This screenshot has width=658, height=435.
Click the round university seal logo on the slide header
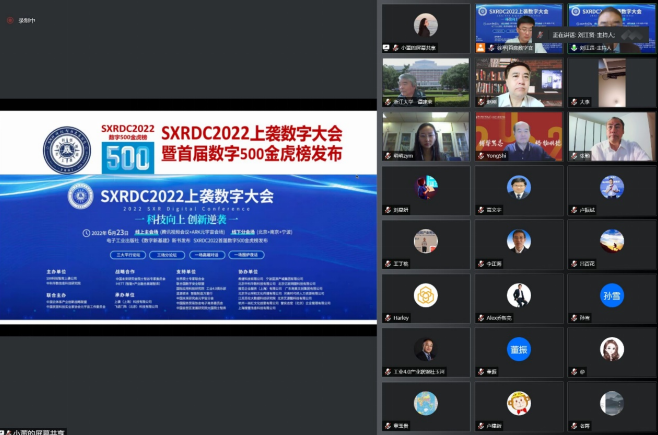point(67,150)
